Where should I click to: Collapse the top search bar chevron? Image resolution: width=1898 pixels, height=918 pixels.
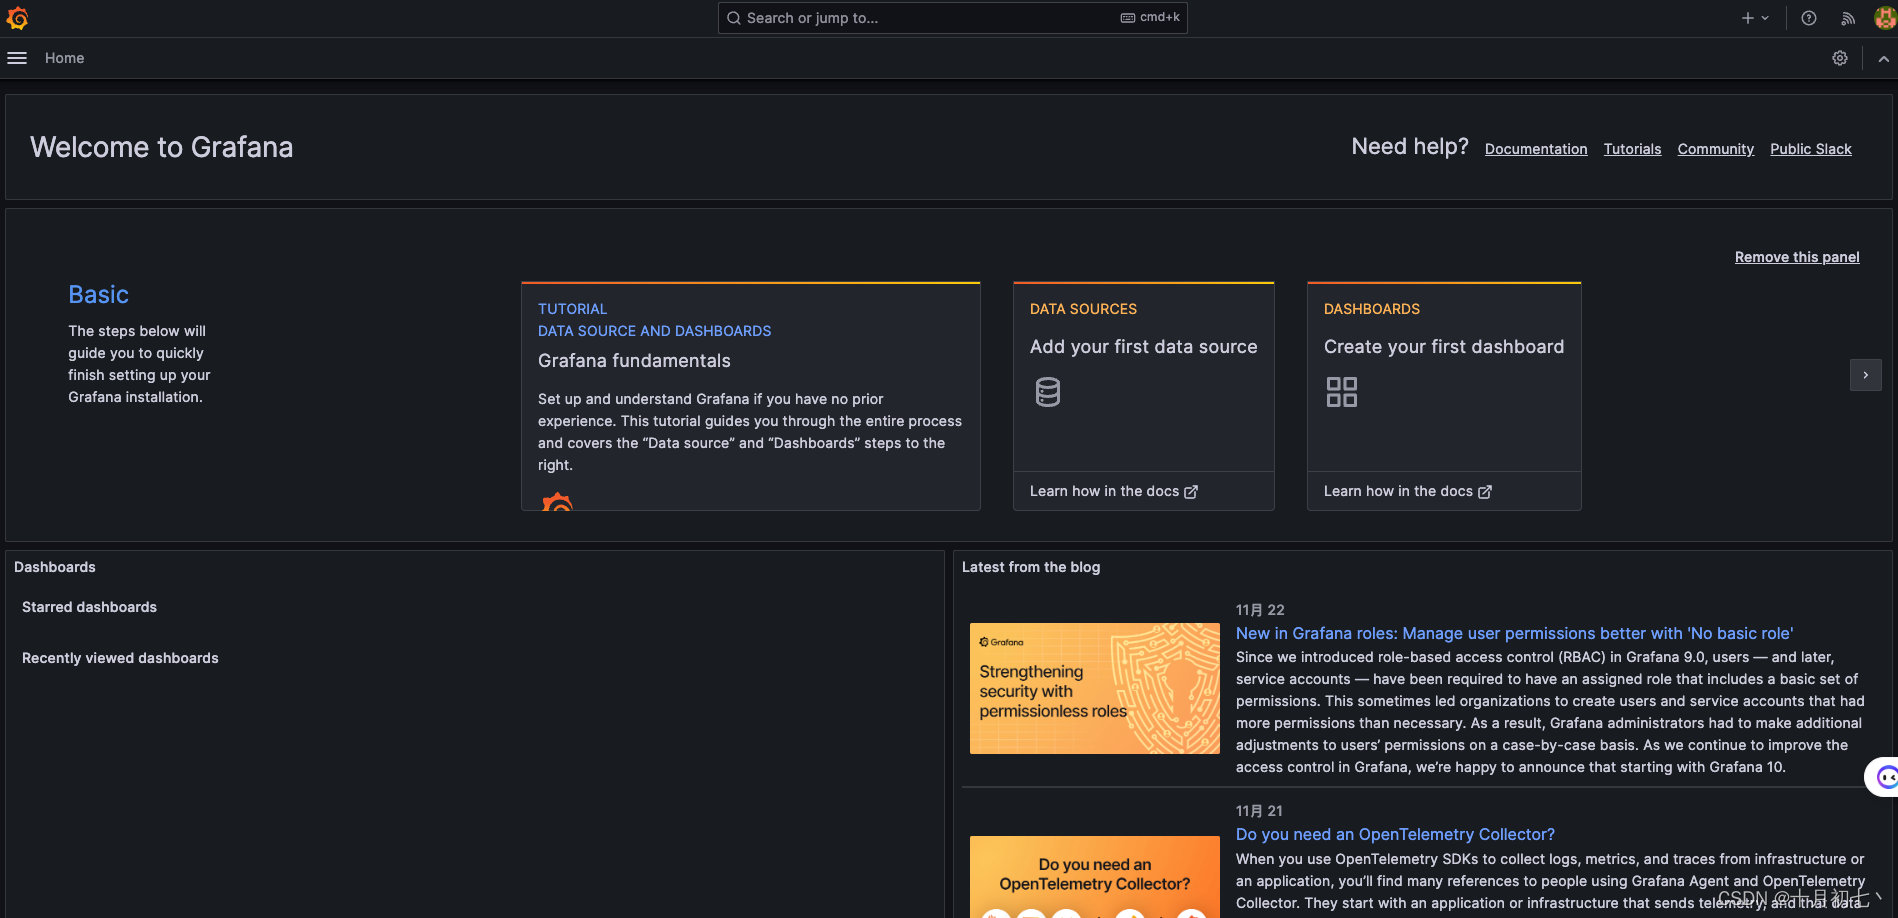(x=1883, y=58)
